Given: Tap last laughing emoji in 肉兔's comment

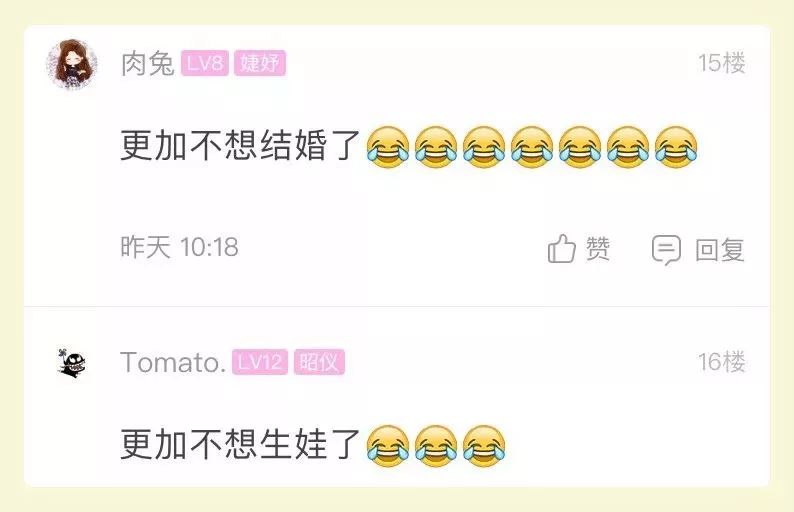Looking at the screenshot, I should point(676,147).
